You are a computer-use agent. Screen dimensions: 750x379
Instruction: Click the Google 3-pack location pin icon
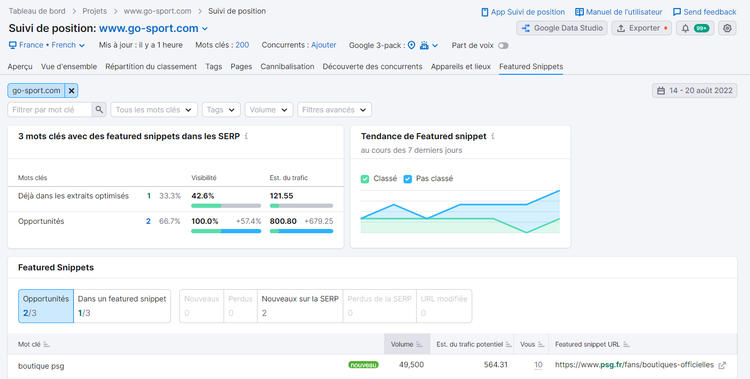click(x=411, y=45)
